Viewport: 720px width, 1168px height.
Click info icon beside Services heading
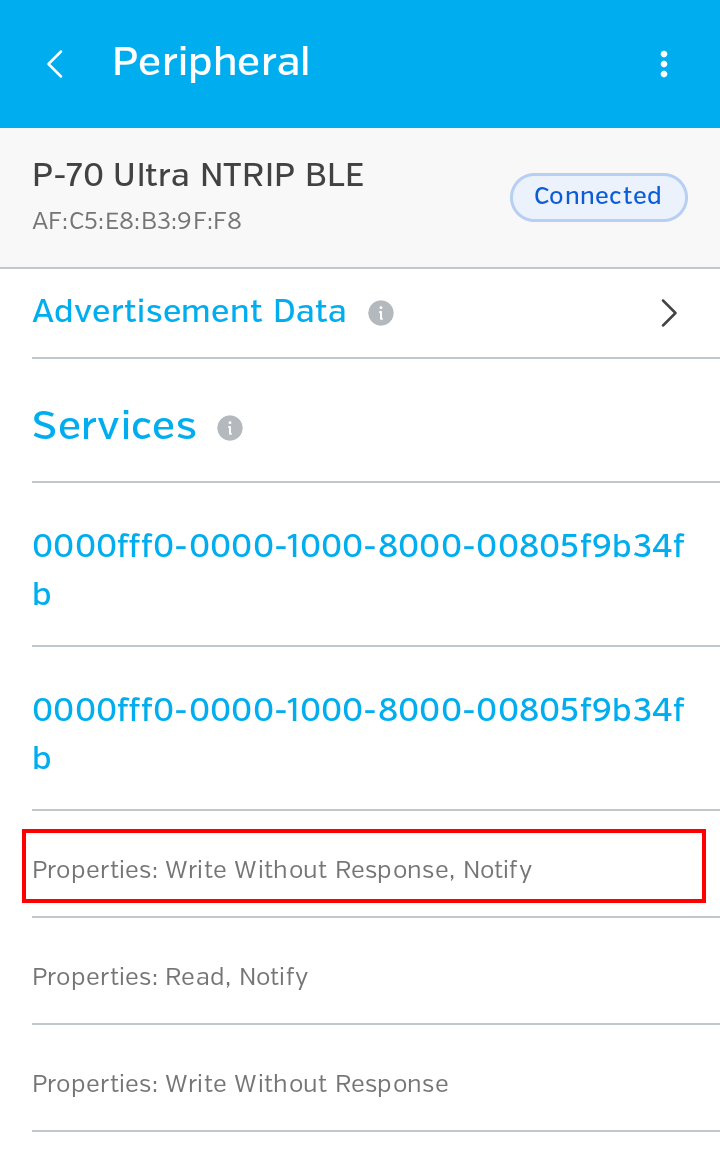[230, 429]
